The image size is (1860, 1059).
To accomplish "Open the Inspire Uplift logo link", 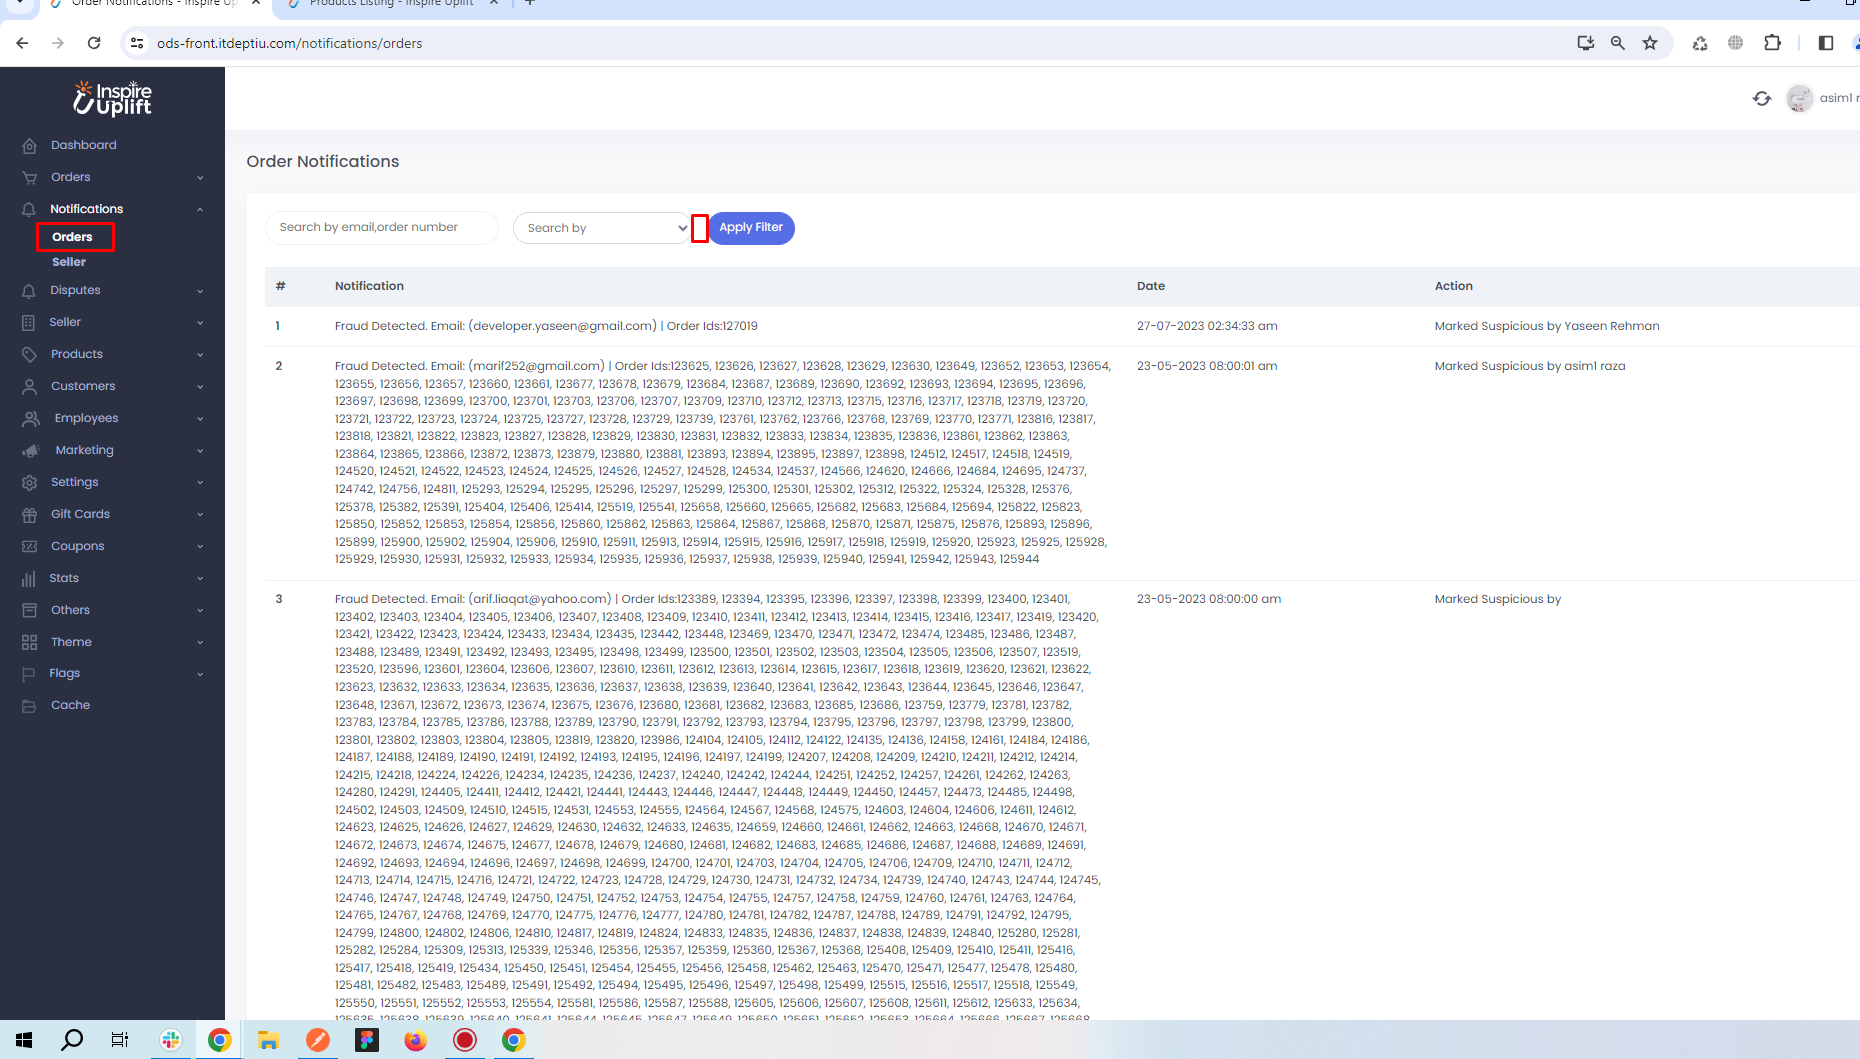I will point(112,98).
